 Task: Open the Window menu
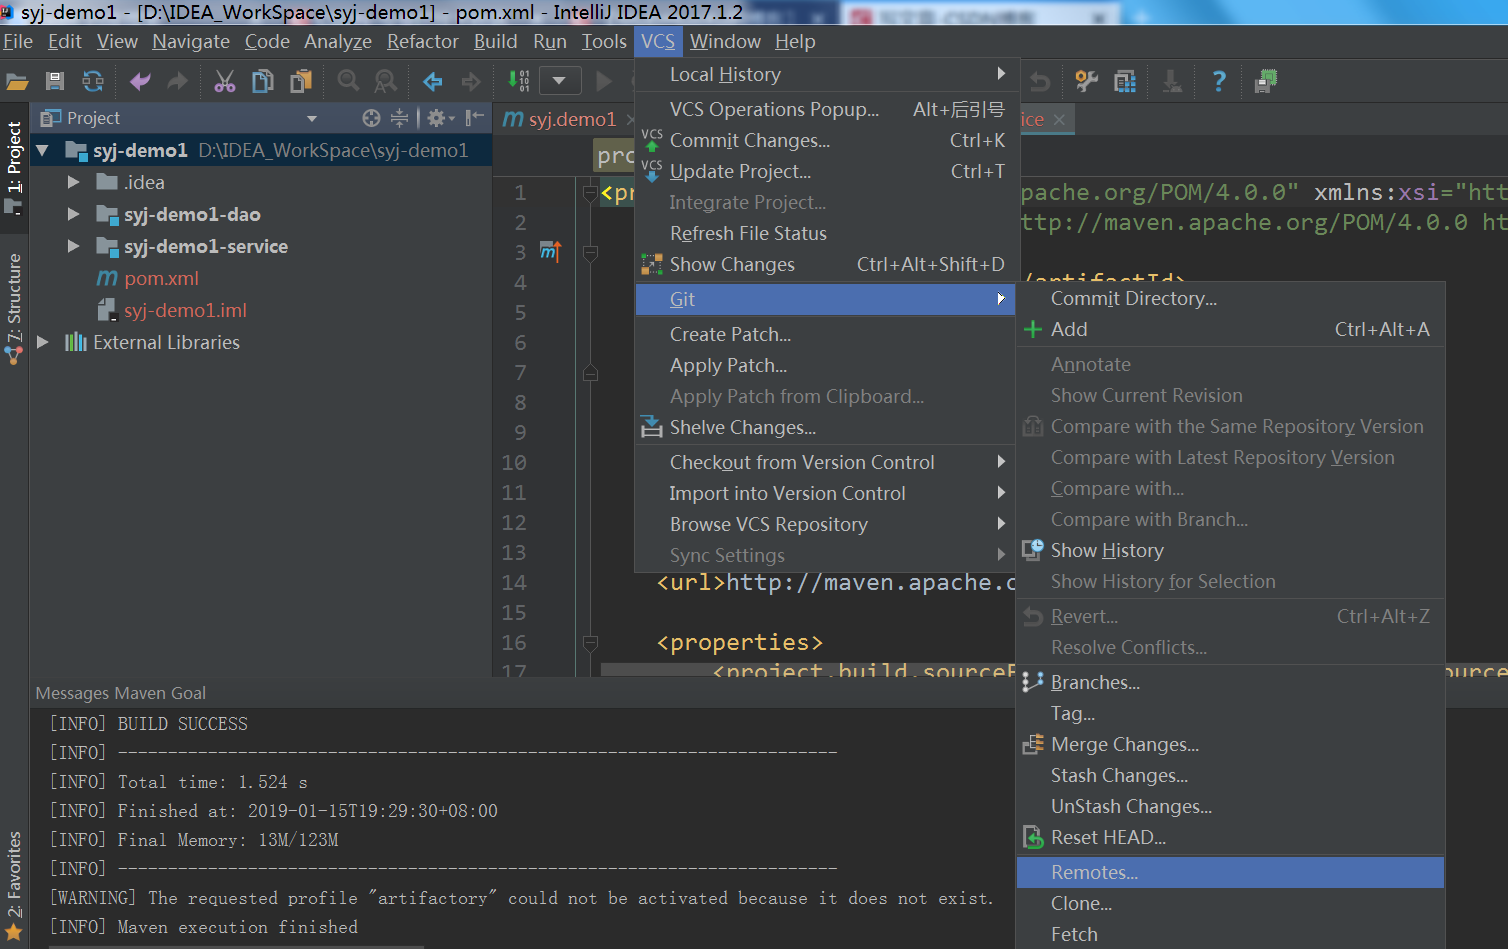[x=725, y=41]
